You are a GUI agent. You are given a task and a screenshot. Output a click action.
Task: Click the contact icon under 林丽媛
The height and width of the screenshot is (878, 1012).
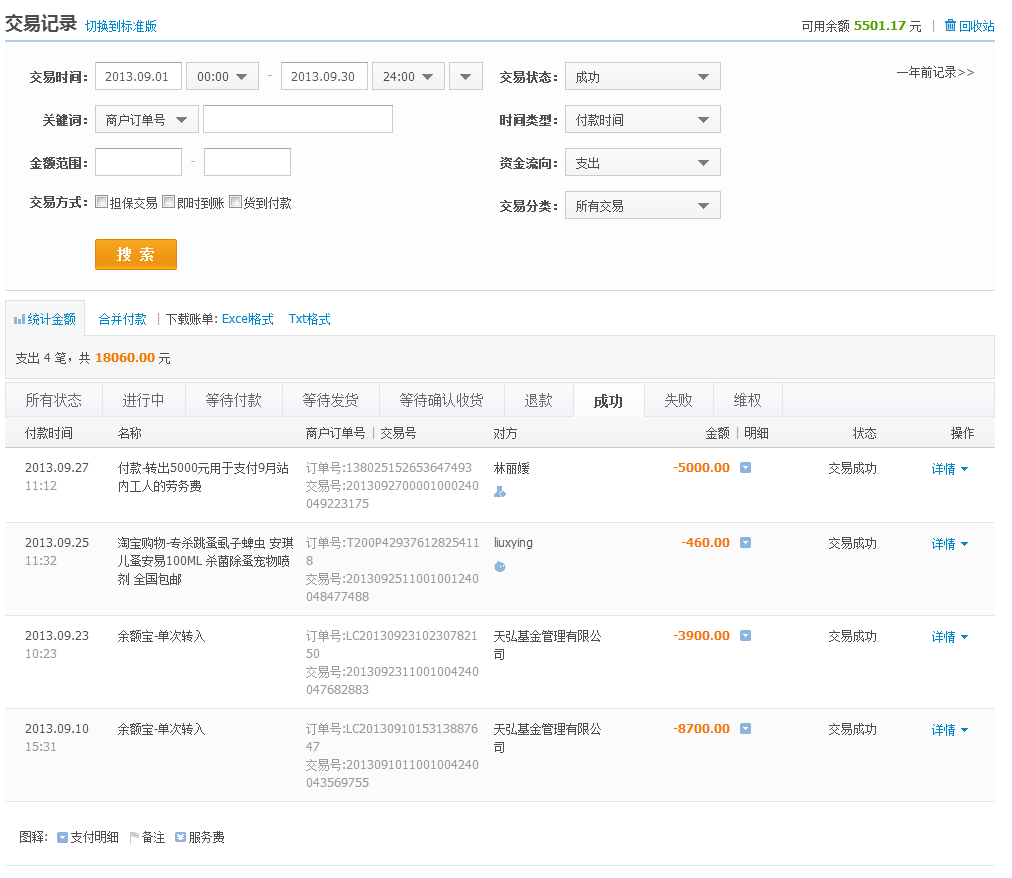pyautogui.click(x=500, y=492)
